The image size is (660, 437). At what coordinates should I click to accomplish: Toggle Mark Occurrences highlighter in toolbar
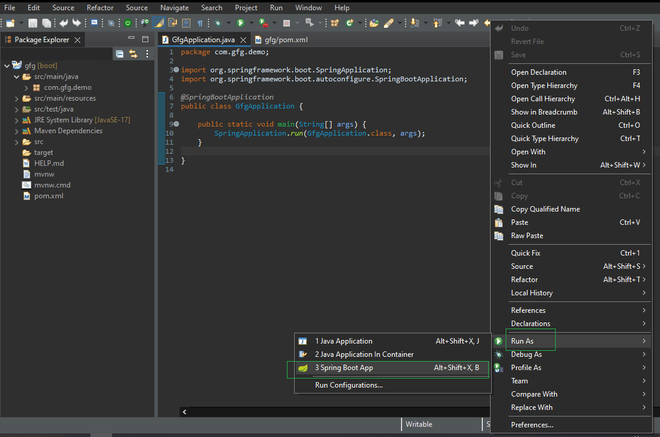160,22
